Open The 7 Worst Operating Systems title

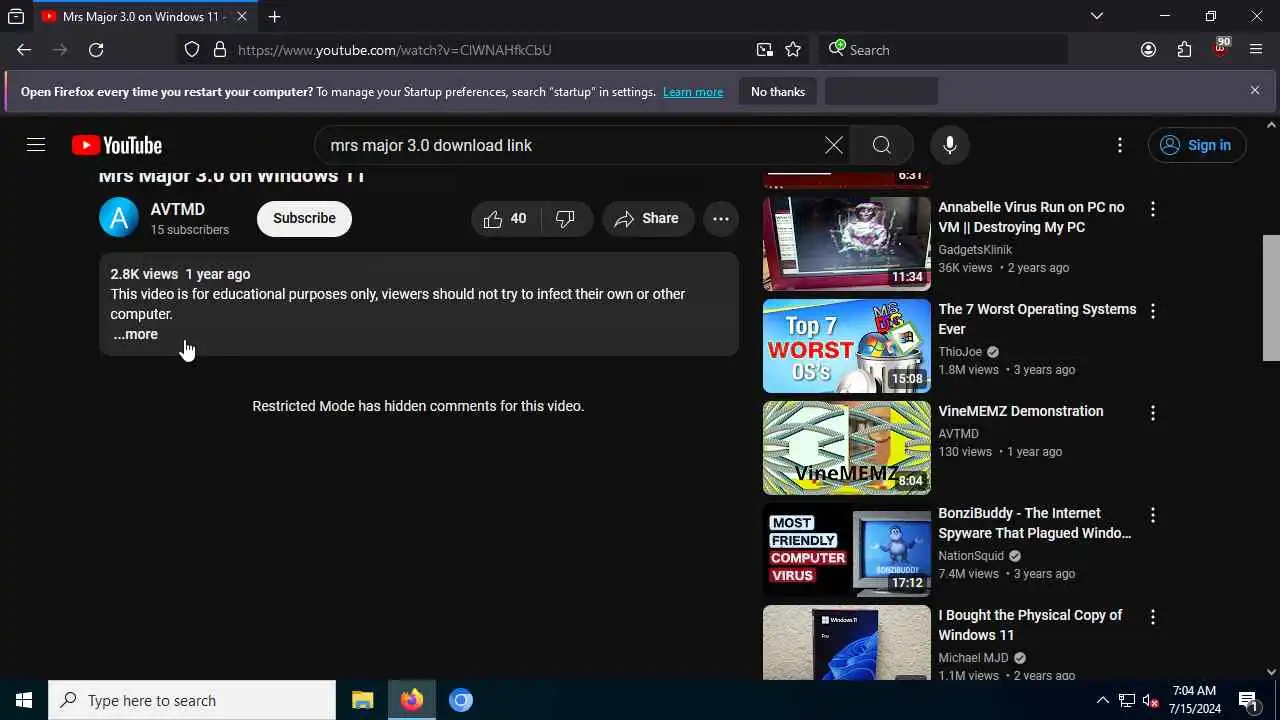click(1037, 319)
